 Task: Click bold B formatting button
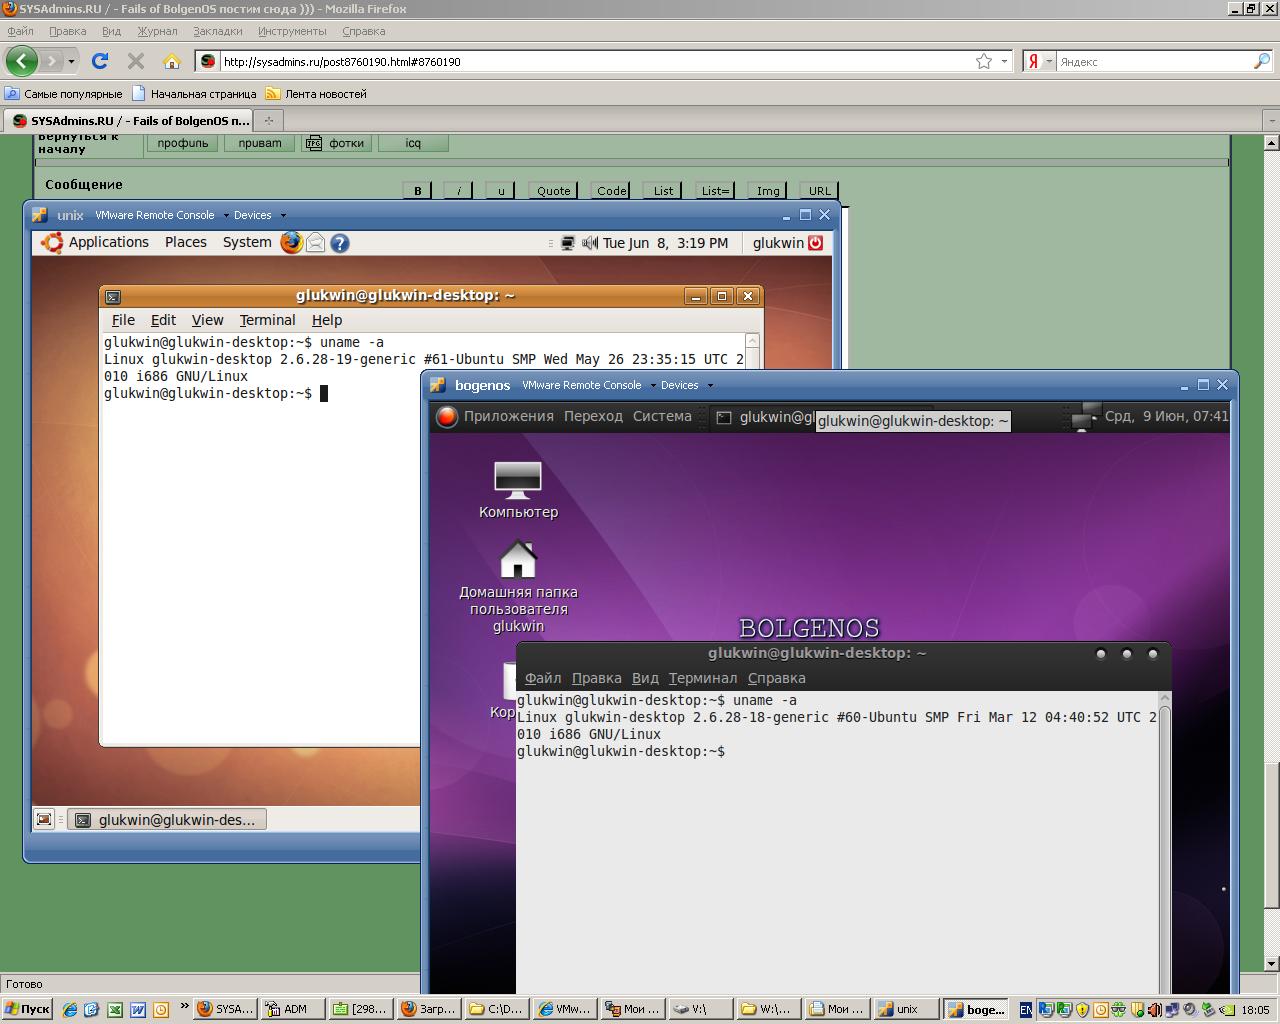[417, 190]
